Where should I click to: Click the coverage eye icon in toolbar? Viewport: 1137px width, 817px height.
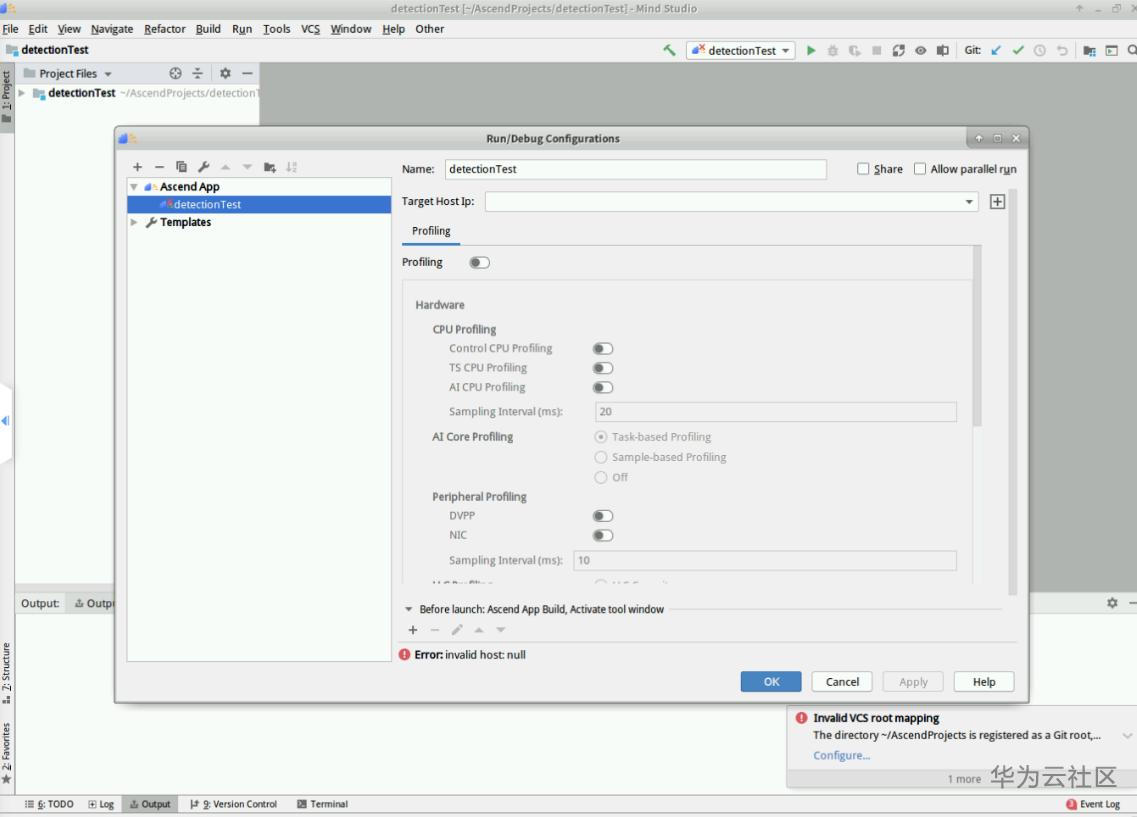[x=920, y=50]
